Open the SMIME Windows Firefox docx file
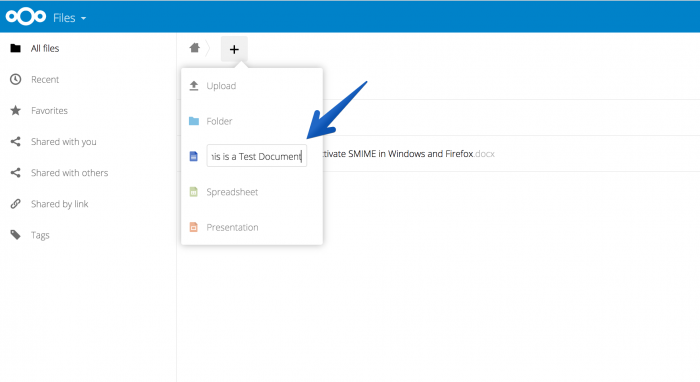 click(408, 154)
